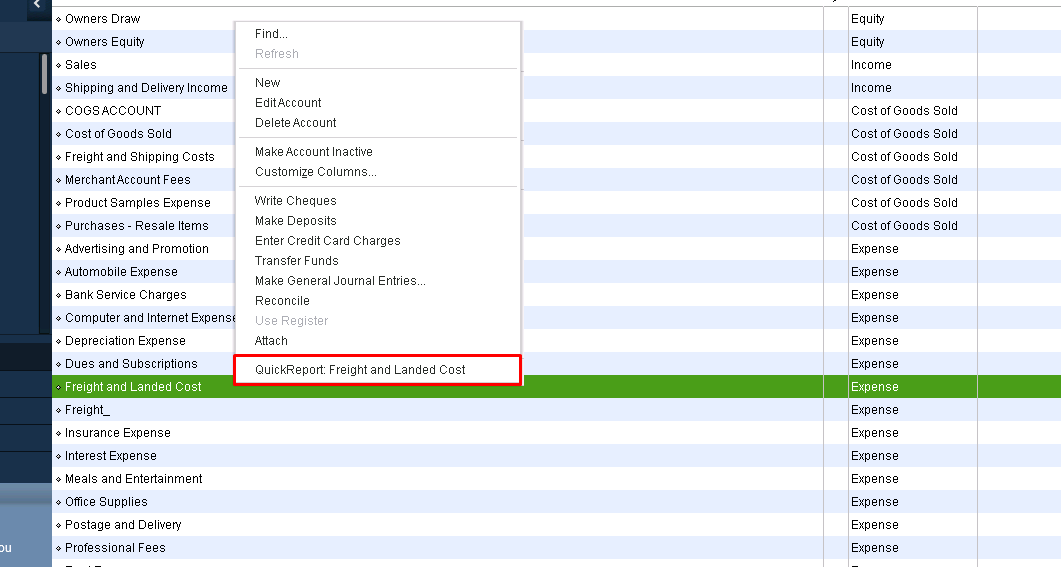Select New in the context menu

(268, 83)
